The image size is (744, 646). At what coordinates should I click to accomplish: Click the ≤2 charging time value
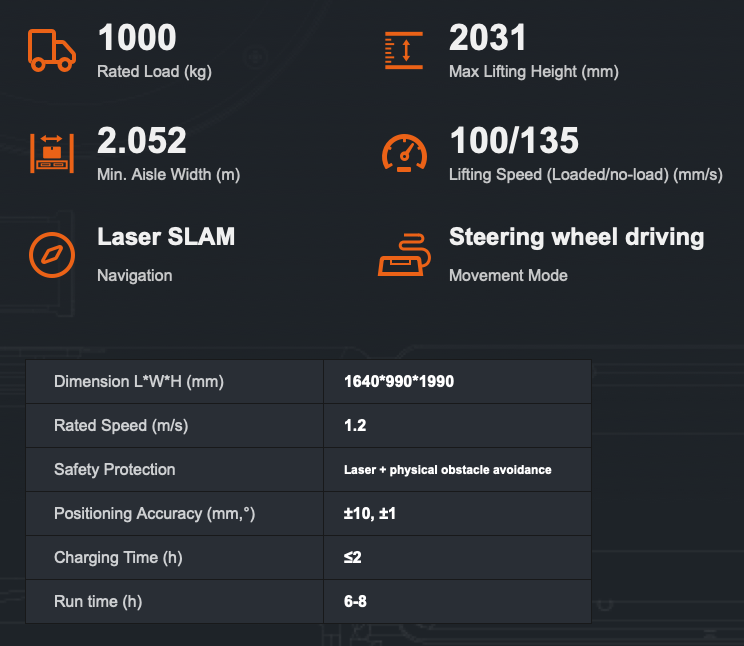click(353, 557)
